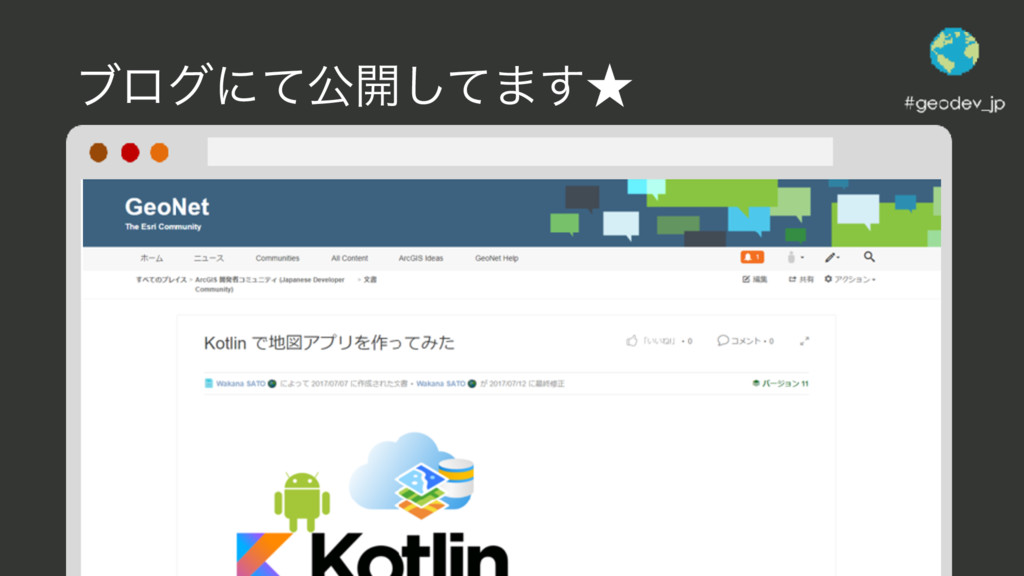Click the #geodev_jp hashtag text
Image resolution: width=1024 pixels, height=576 pixels.
click(954, 103)
